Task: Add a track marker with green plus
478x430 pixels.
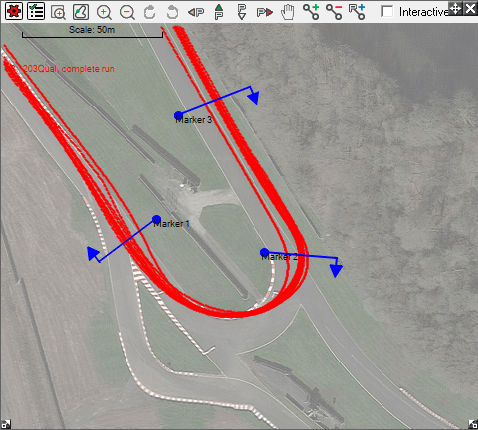Action: 311,12
